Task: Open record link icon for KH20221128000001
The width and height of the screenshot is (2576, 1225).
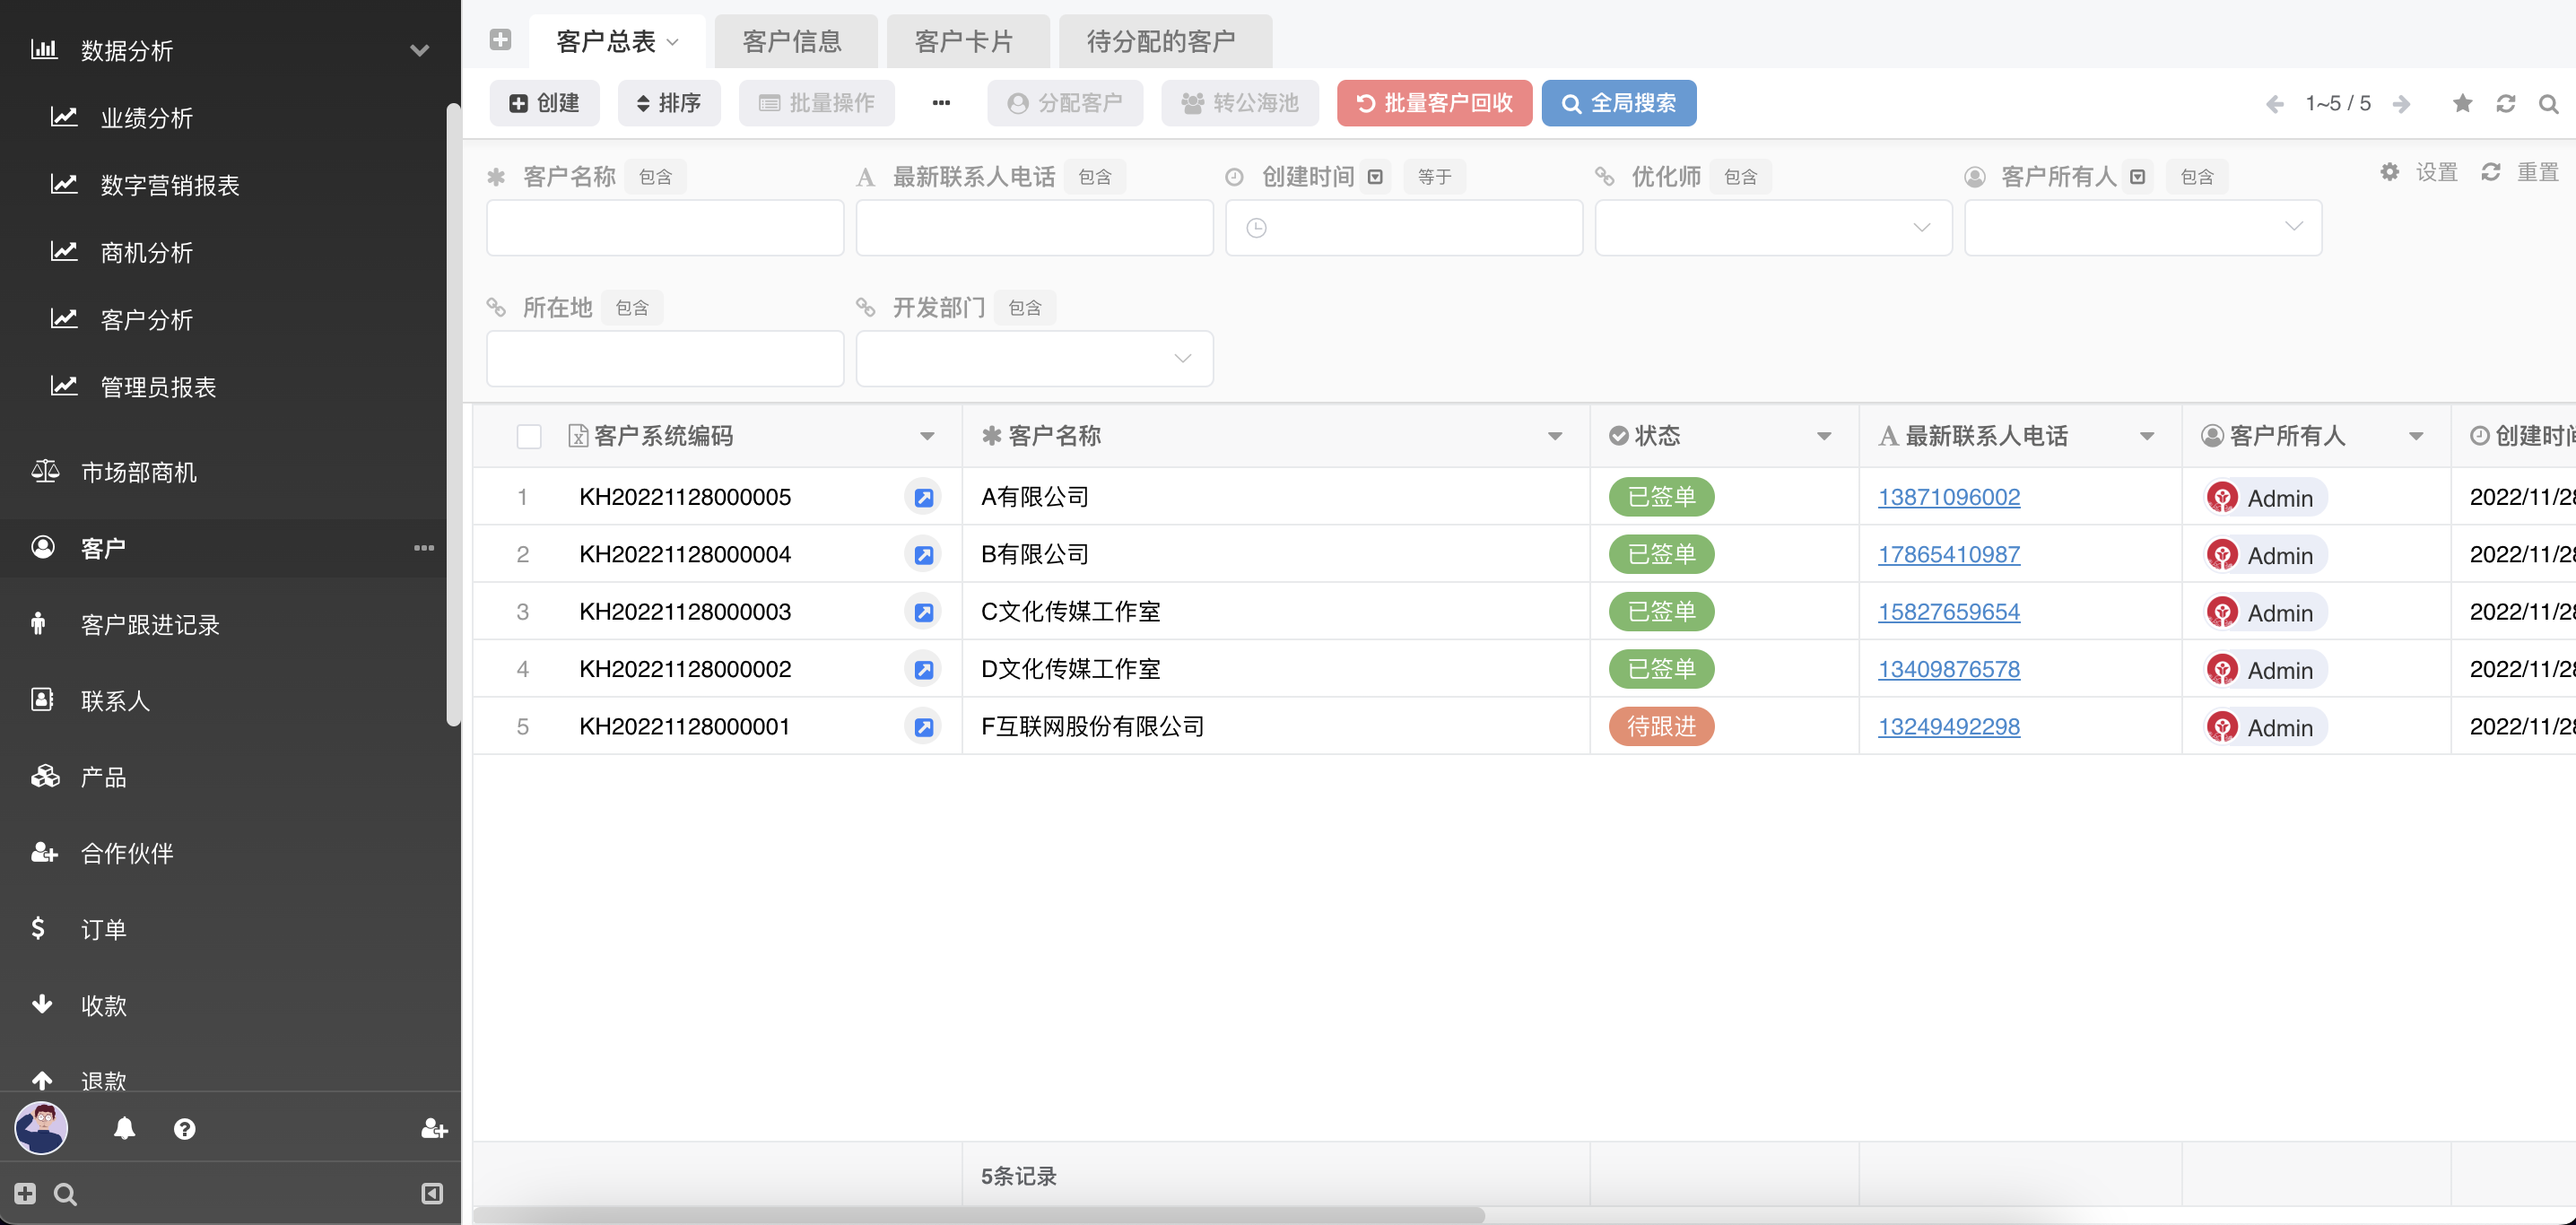Action: pos(923,727)
